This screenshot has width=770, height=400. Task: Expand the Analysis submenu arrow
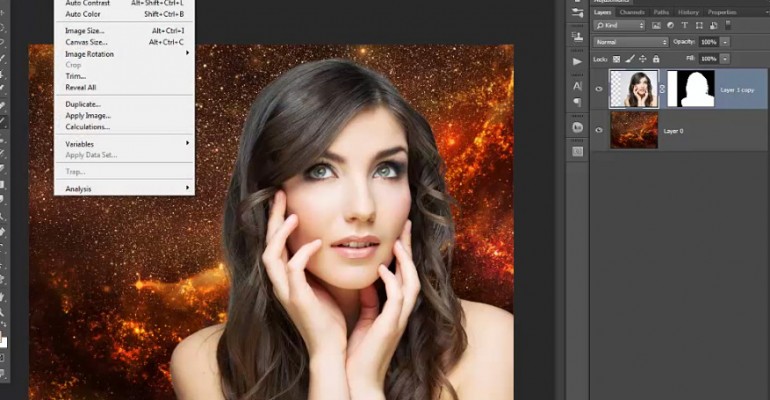click(x=187, y=187)
